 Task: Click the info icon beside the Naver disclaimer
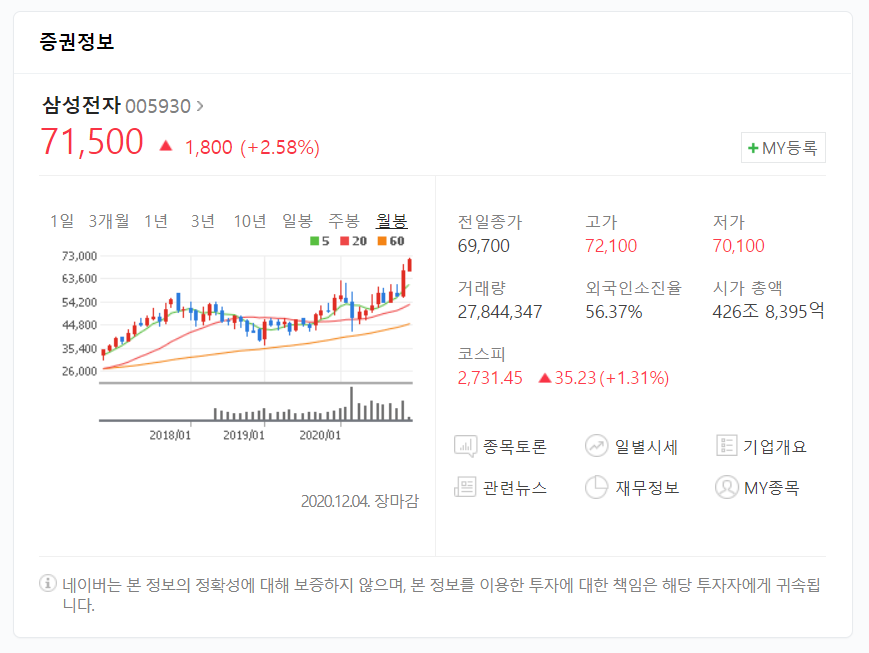48,583
